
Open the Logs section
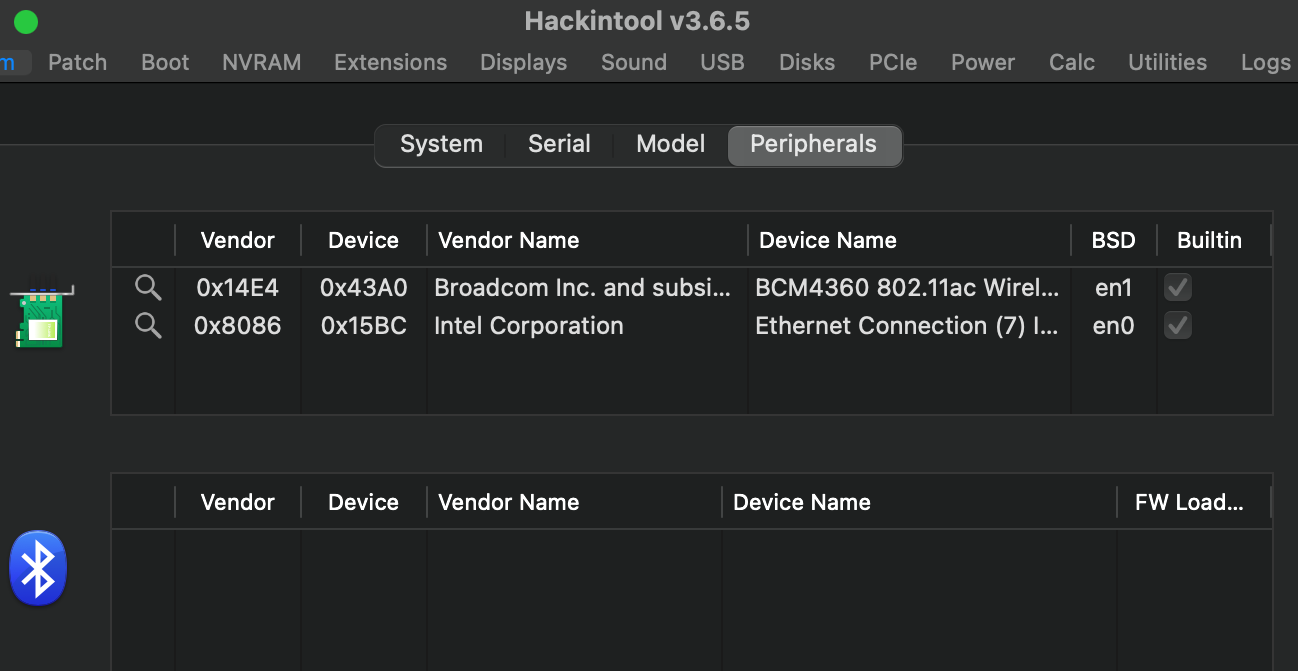coord(1264,62)
